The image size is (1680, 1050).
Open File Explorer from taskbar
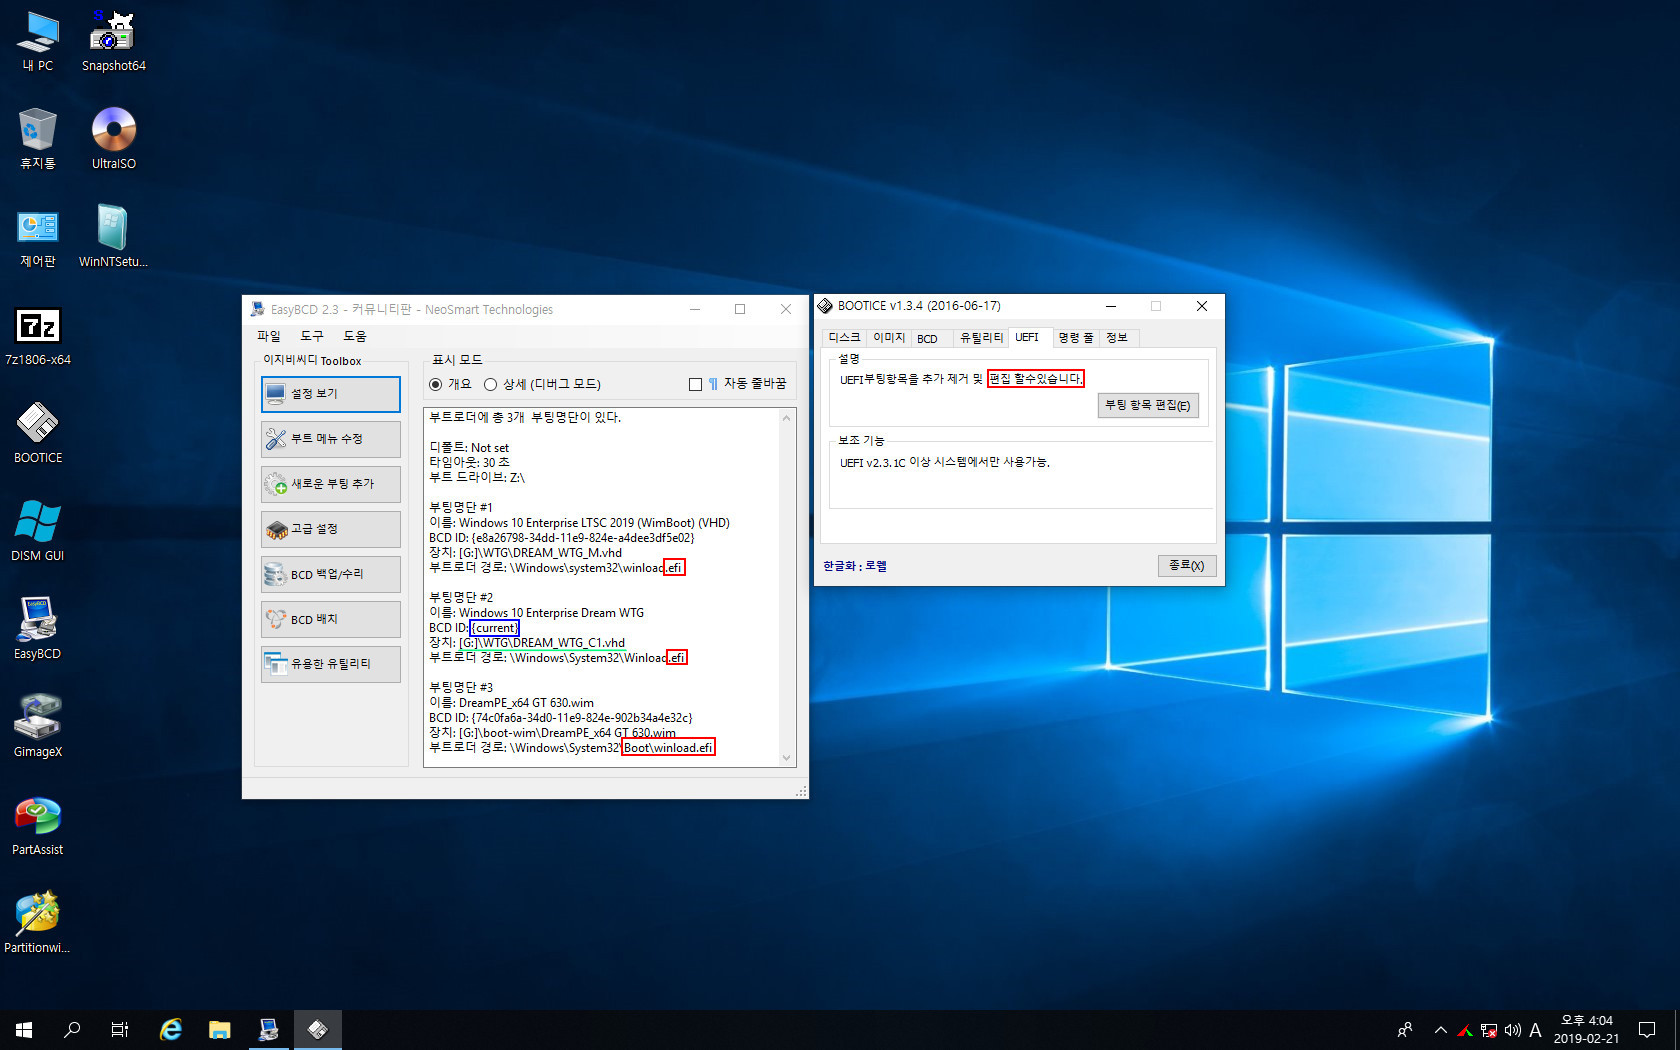(220, 1029)
